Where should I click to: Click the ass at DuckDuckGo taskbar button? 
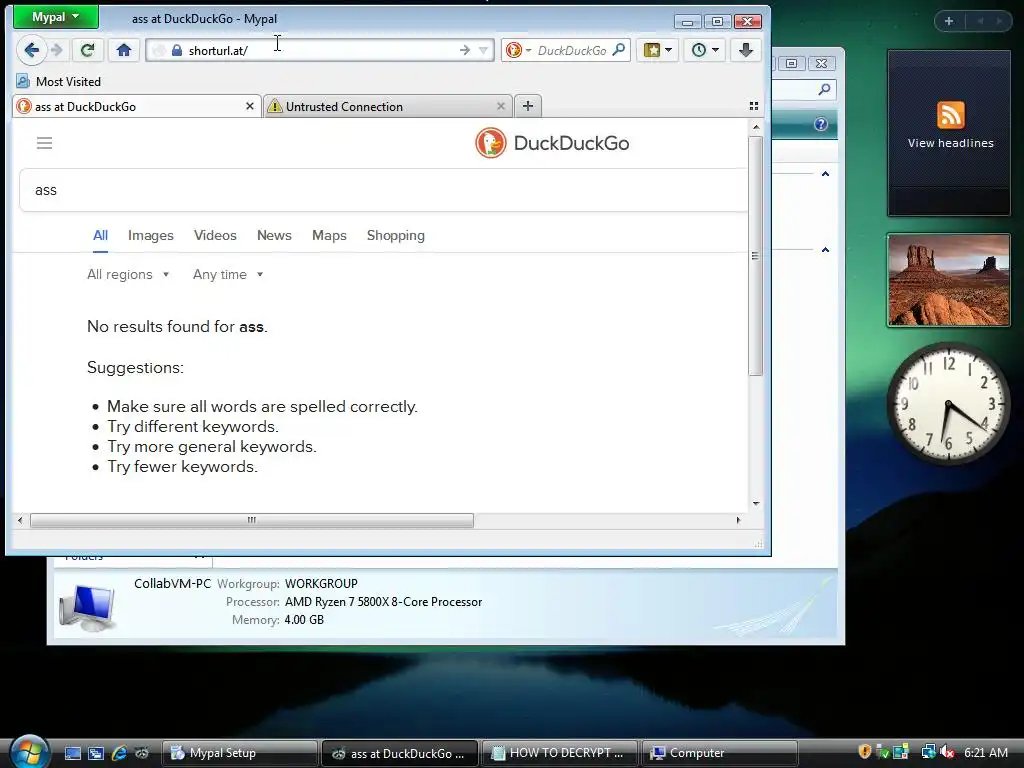tap(400, 753)
